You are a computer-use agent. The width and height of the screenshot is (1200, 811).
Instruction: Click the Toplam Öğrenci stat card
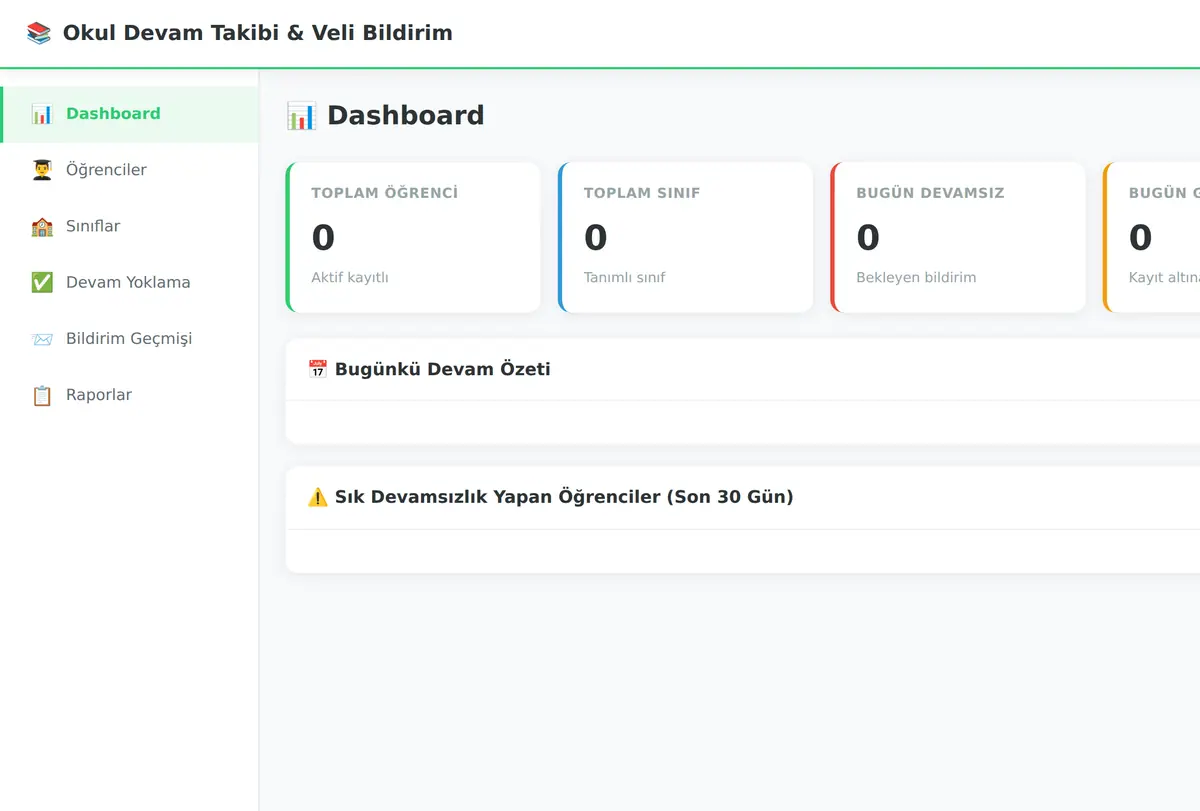pos(413,237)
